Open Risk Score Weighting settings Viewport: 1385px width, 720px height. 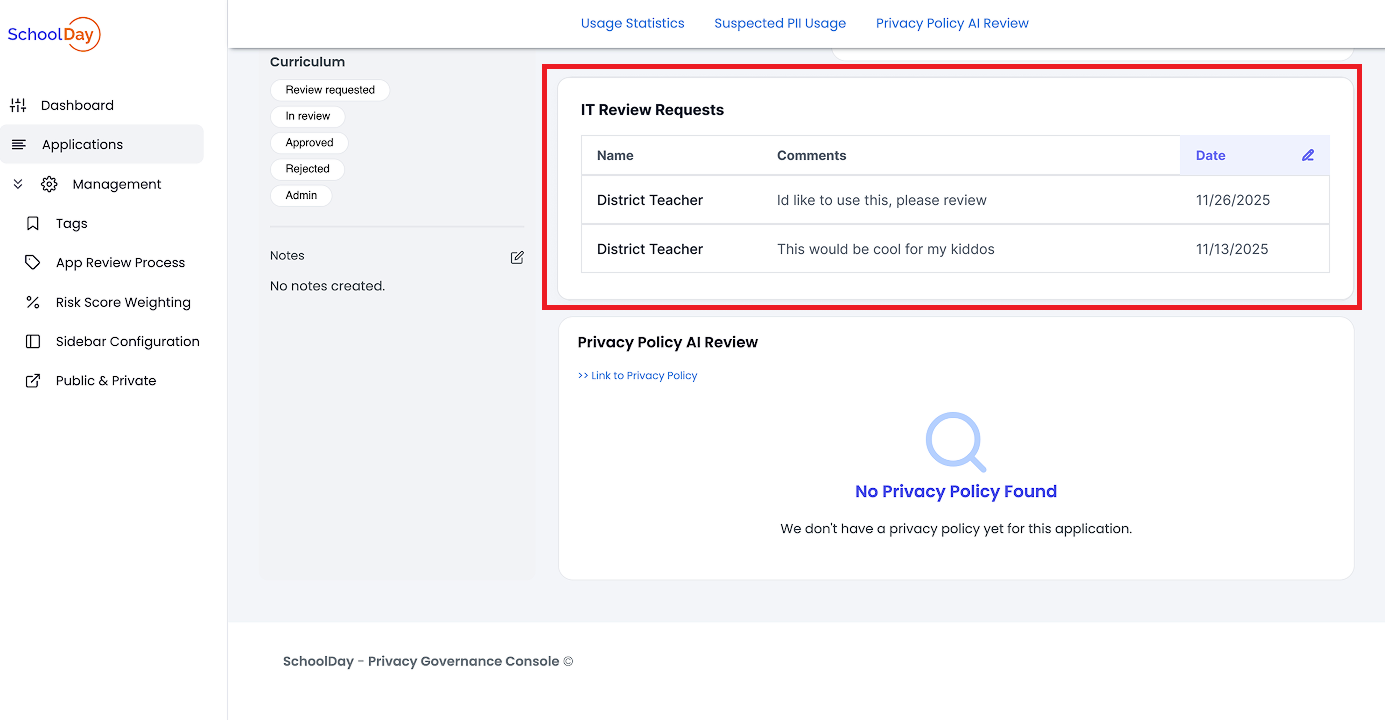123,302
